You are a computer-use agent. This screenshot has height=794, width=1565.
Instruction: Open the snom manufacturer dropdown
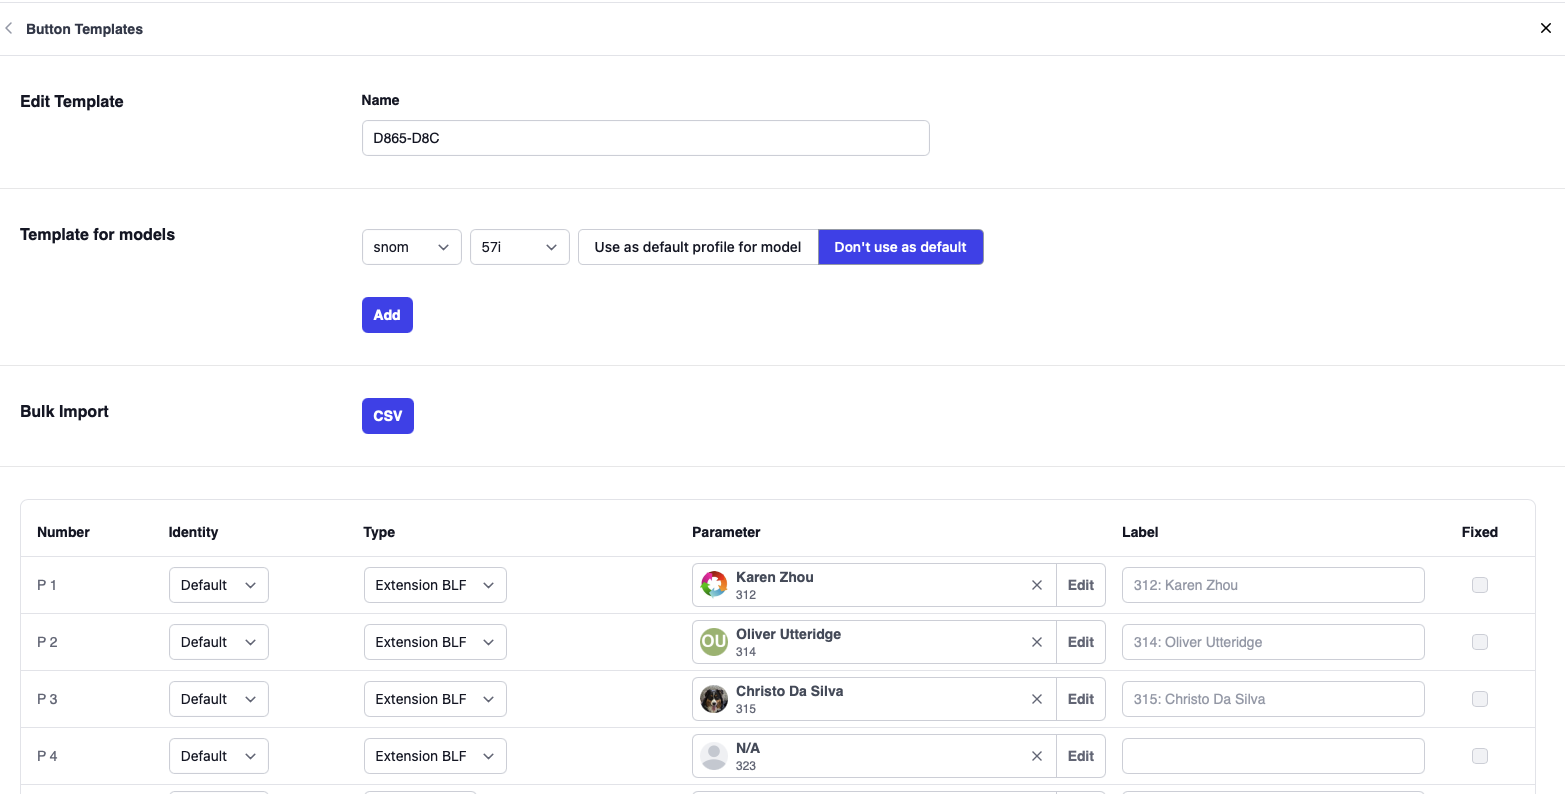pyautogui.click(x=411, y=247)
